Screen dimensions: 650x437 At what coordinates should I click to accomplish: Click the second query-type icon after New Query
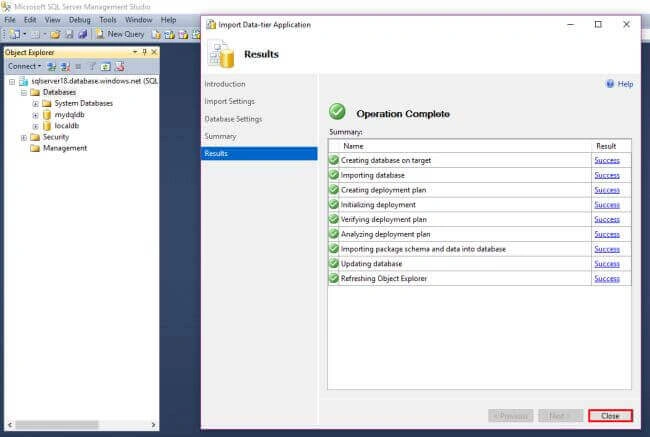point(170,34)
